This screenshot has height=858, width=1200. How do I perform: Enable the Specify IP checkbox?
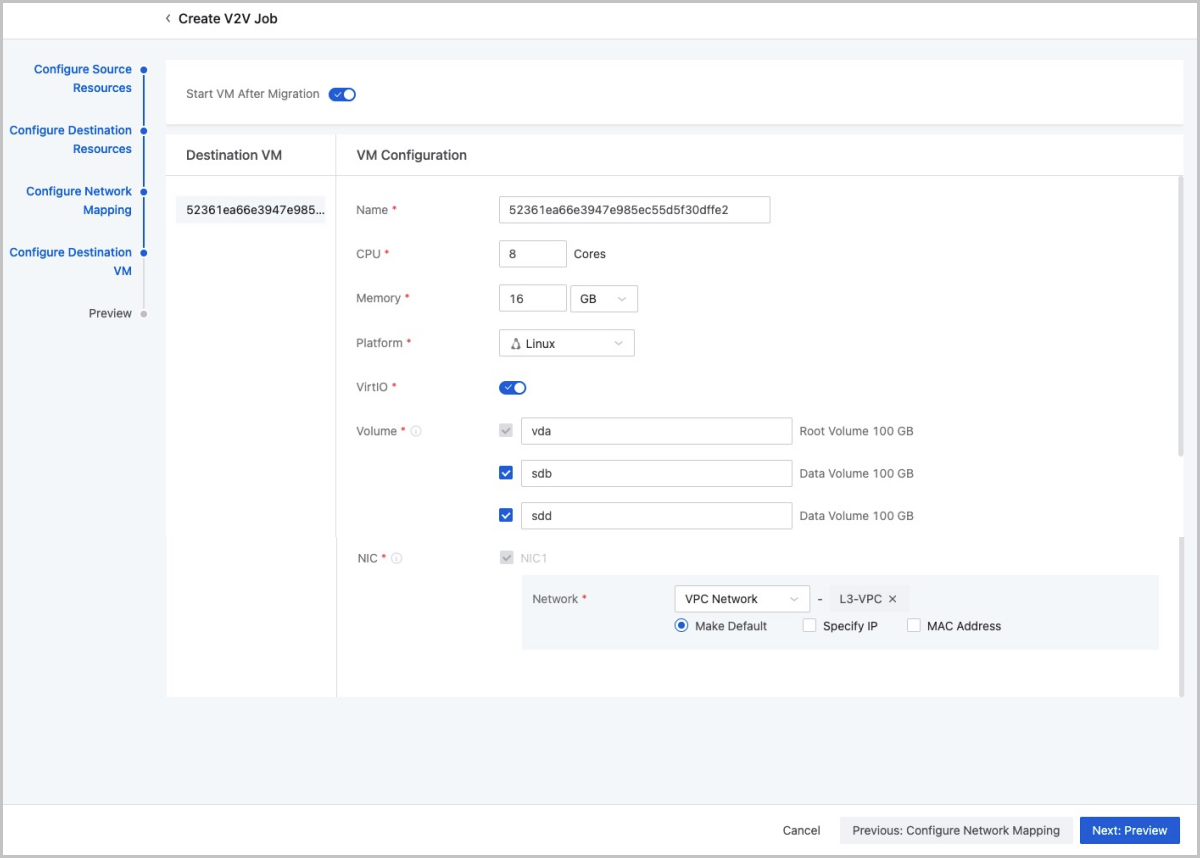[x=810, y=626]
